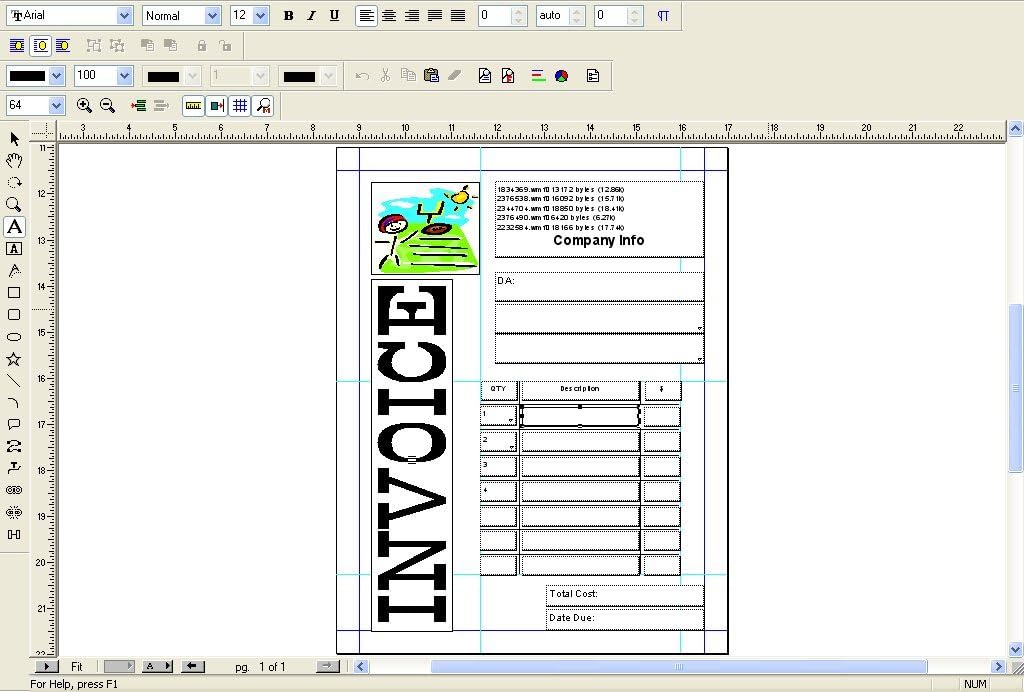Choose the star shape tool

14,359
